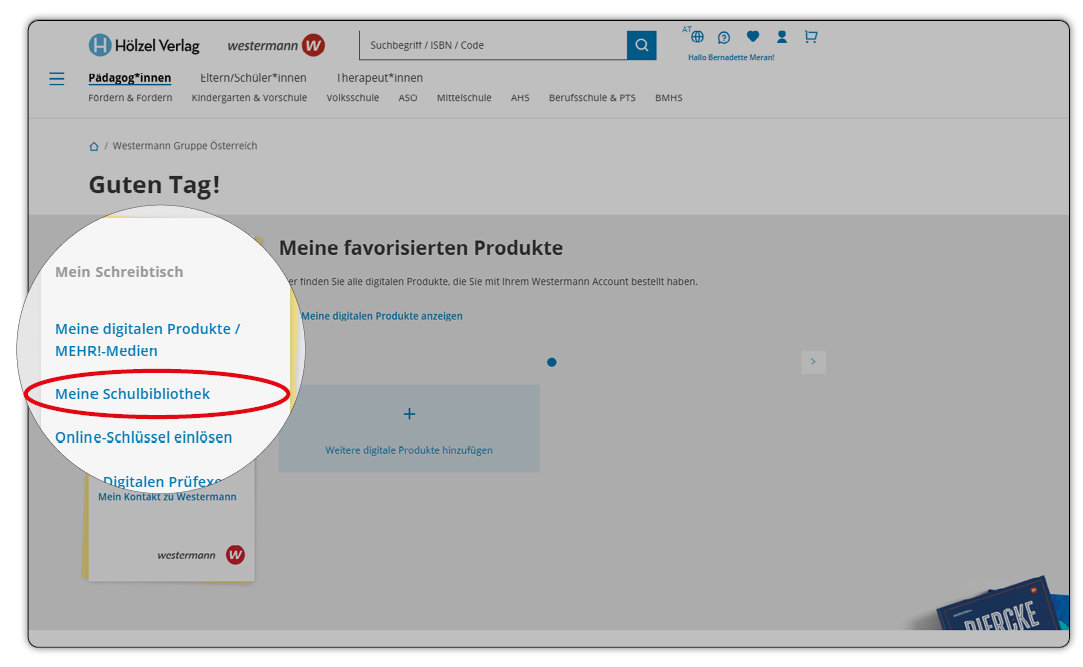
Task: Click the westermann logo in header
Action: [x=276, y=45]
